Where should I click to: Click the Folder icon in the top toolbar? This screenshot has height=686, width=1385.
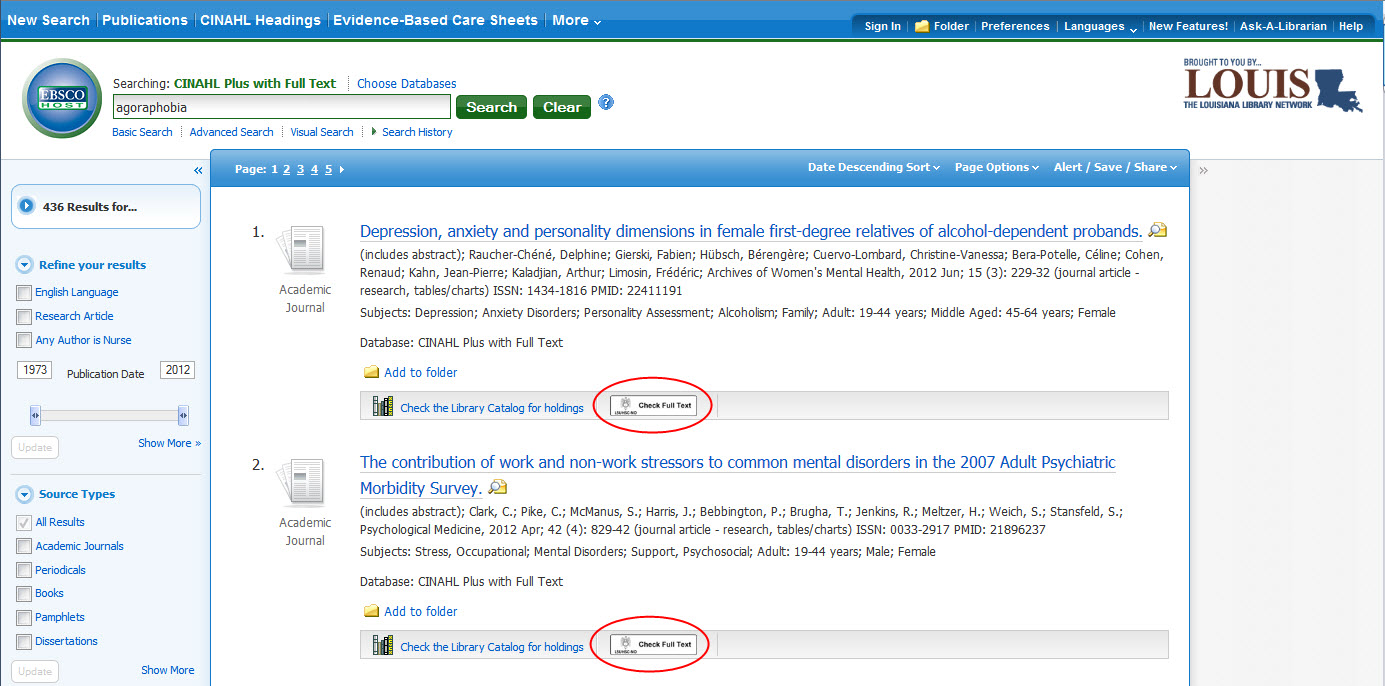click(x=925, y=26)
